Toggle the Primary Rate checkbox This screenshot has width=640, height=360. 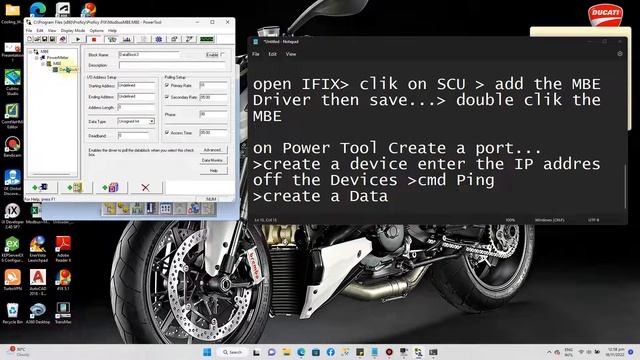point(167,85)
